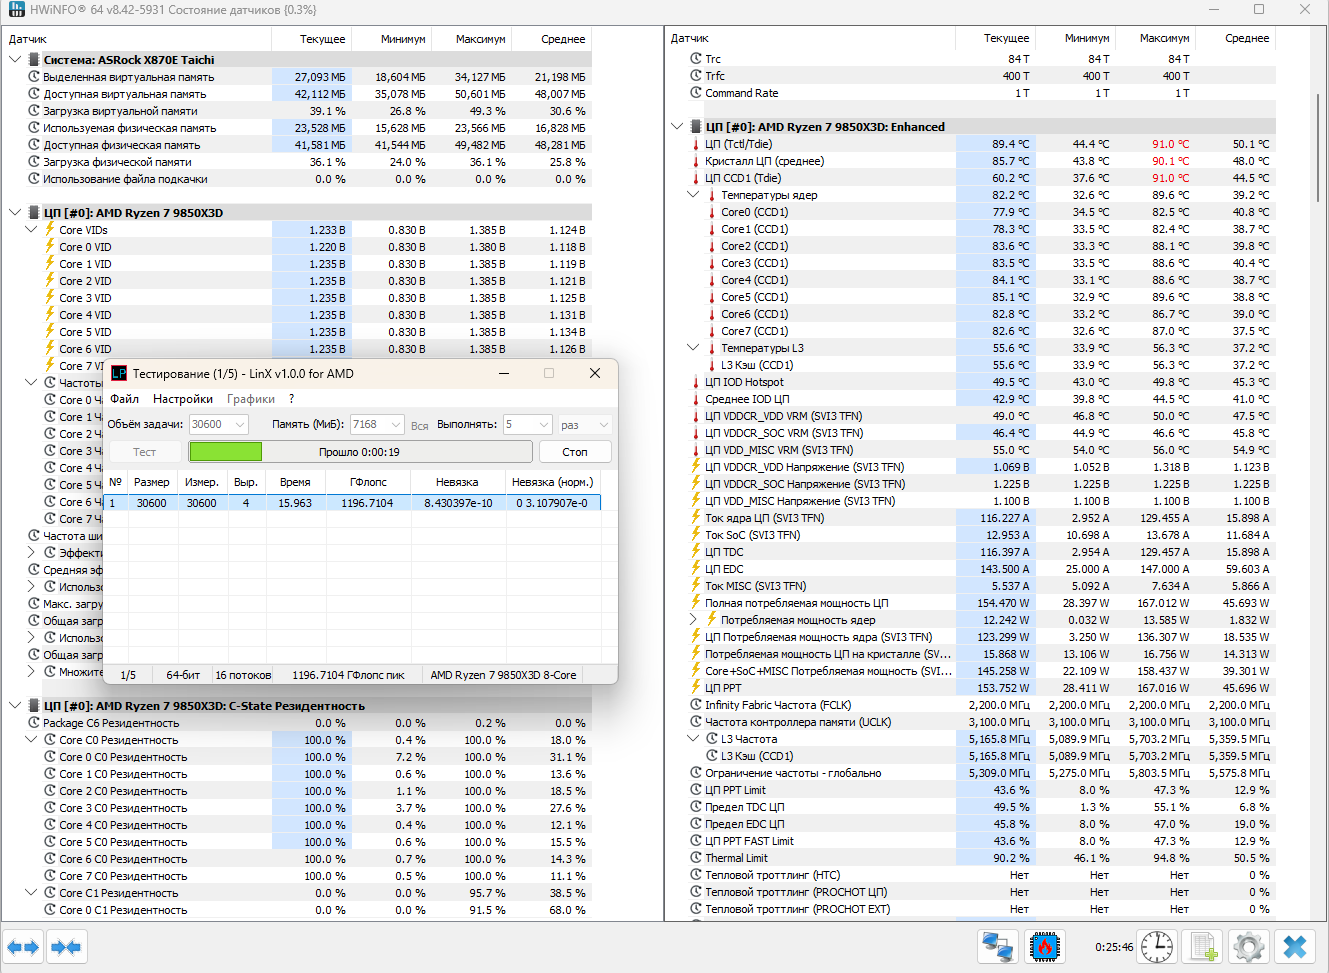Click the 'Trfc' sensor row
The image size is (1329, 973).
[x=981, y=76]
